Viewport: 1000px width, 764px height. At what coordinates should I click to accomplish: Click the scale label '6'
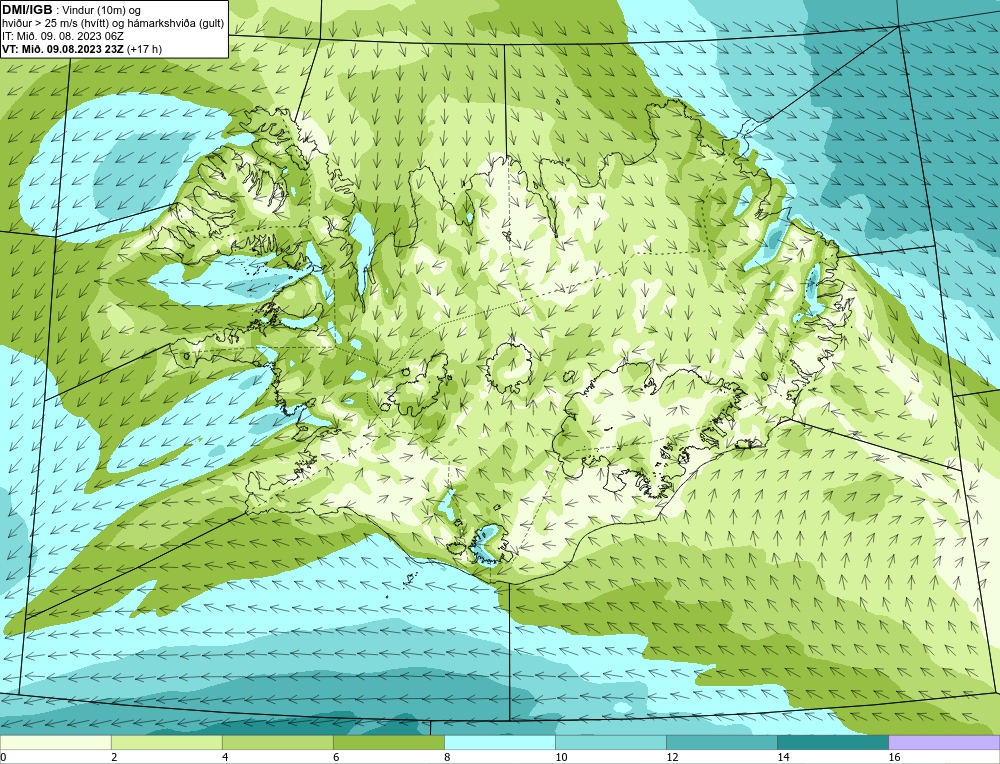(x=336, y=757)
